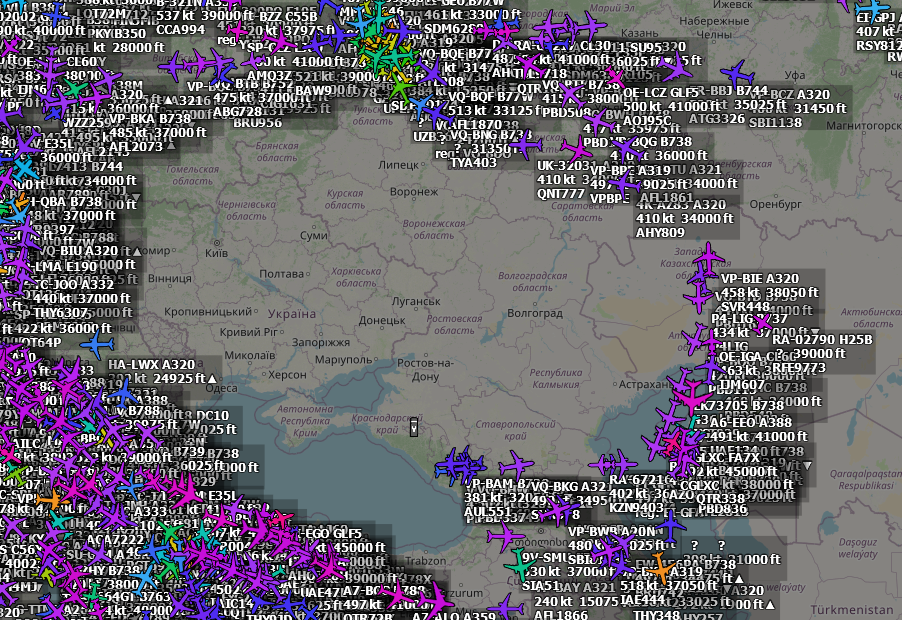Viewport: 902px width, 620px height.
Task: Select the BRU956 callsign label
Action: [258, 123]
